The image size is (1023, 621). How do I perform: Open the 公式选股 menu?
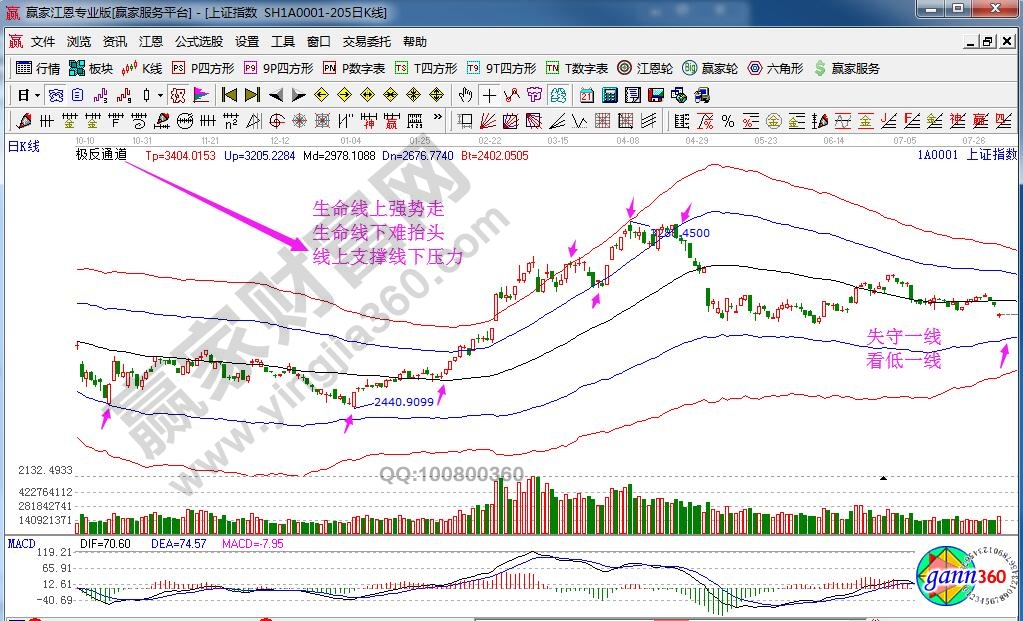tap(198, 42)
